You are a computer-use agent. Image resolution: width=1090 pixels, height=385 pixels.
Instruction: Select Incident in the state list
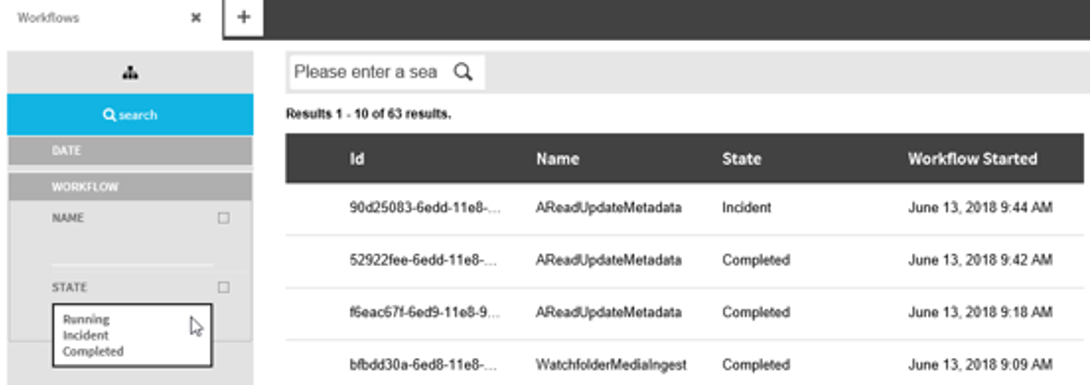86,336
